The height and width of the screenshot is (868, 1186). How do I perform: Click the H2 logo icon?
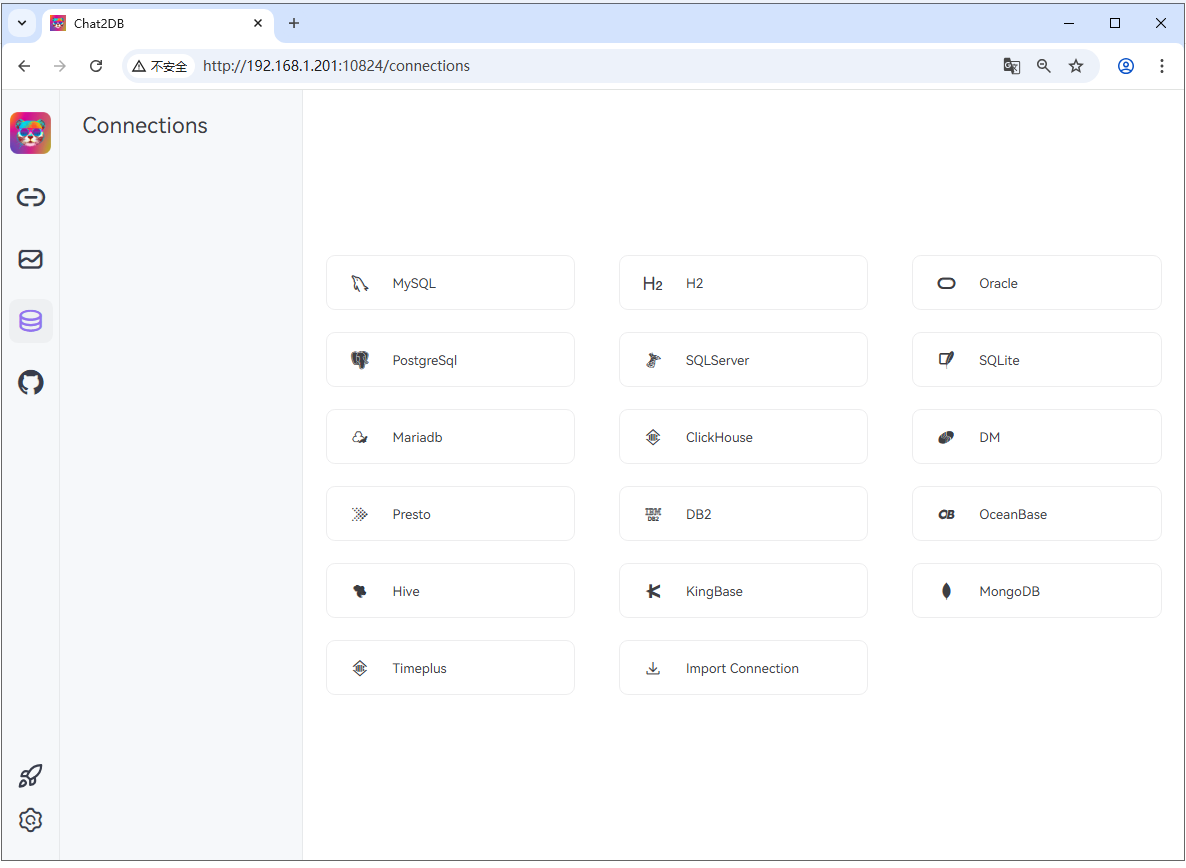coord(653,284)
